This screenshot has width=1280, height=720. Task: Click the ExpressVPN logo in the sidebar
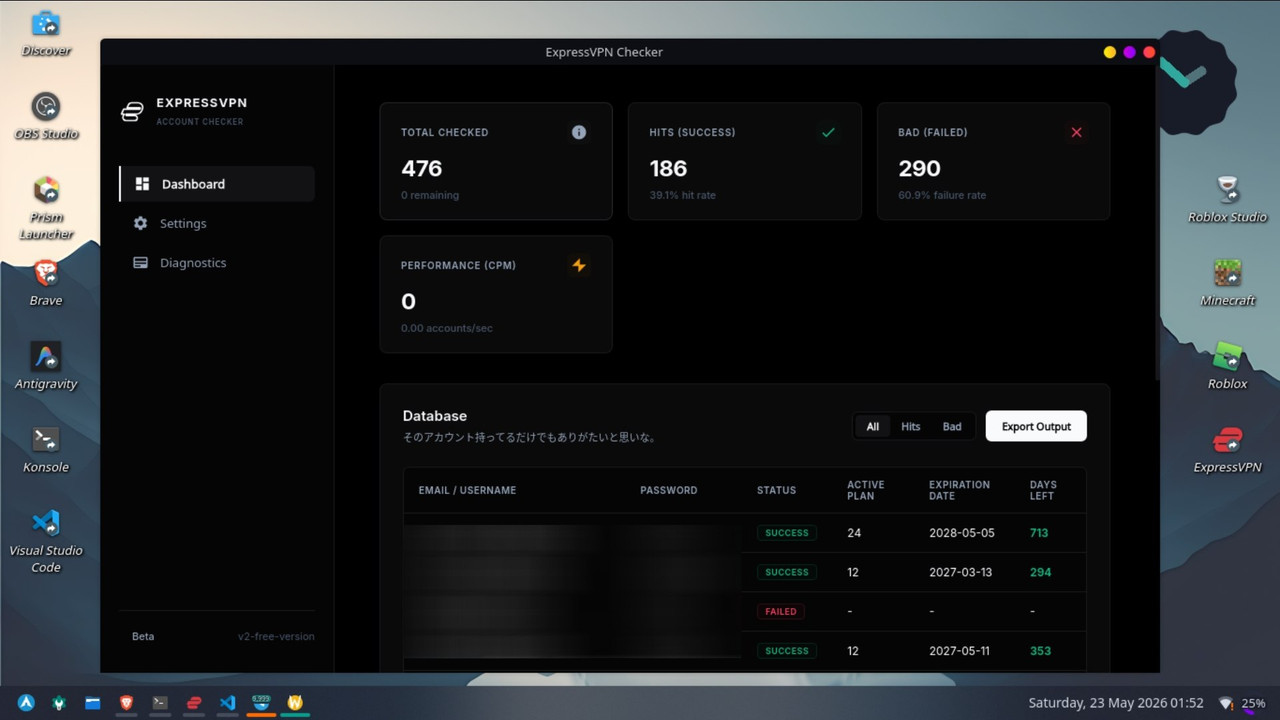pyautogui.click(x=132, y=111)
